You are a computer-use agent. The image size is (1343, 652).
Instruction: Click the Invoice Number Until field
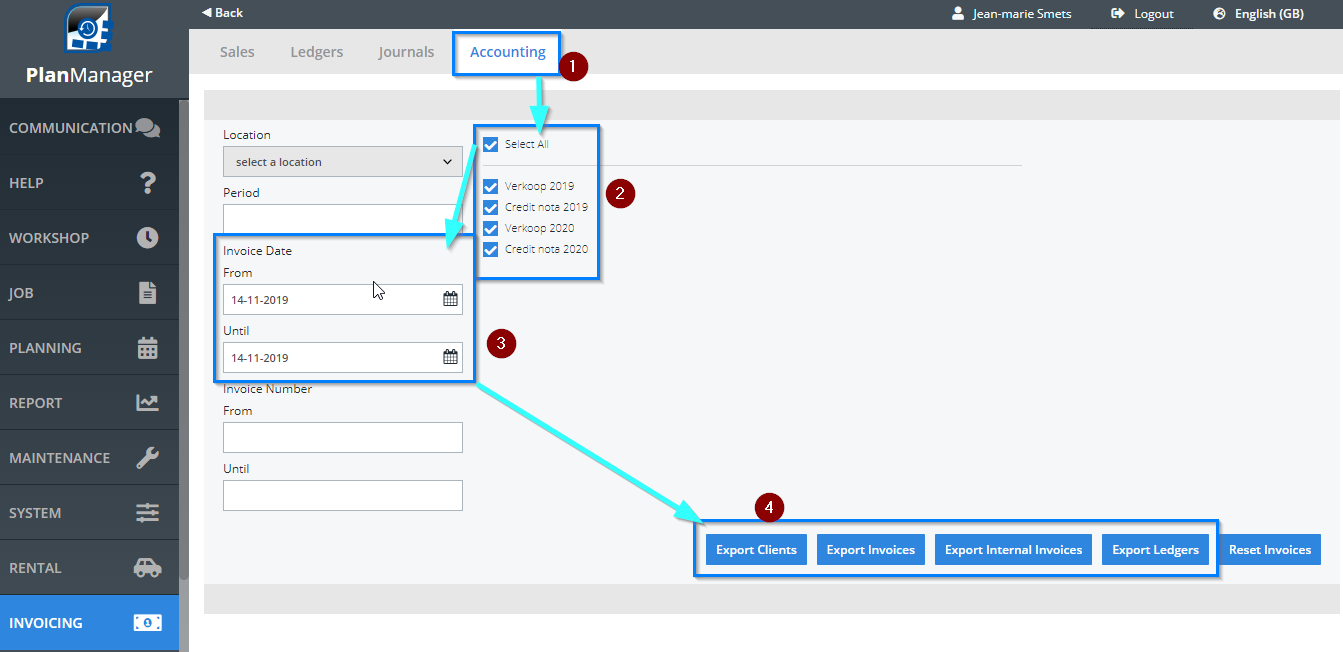[x=343, y=495]
